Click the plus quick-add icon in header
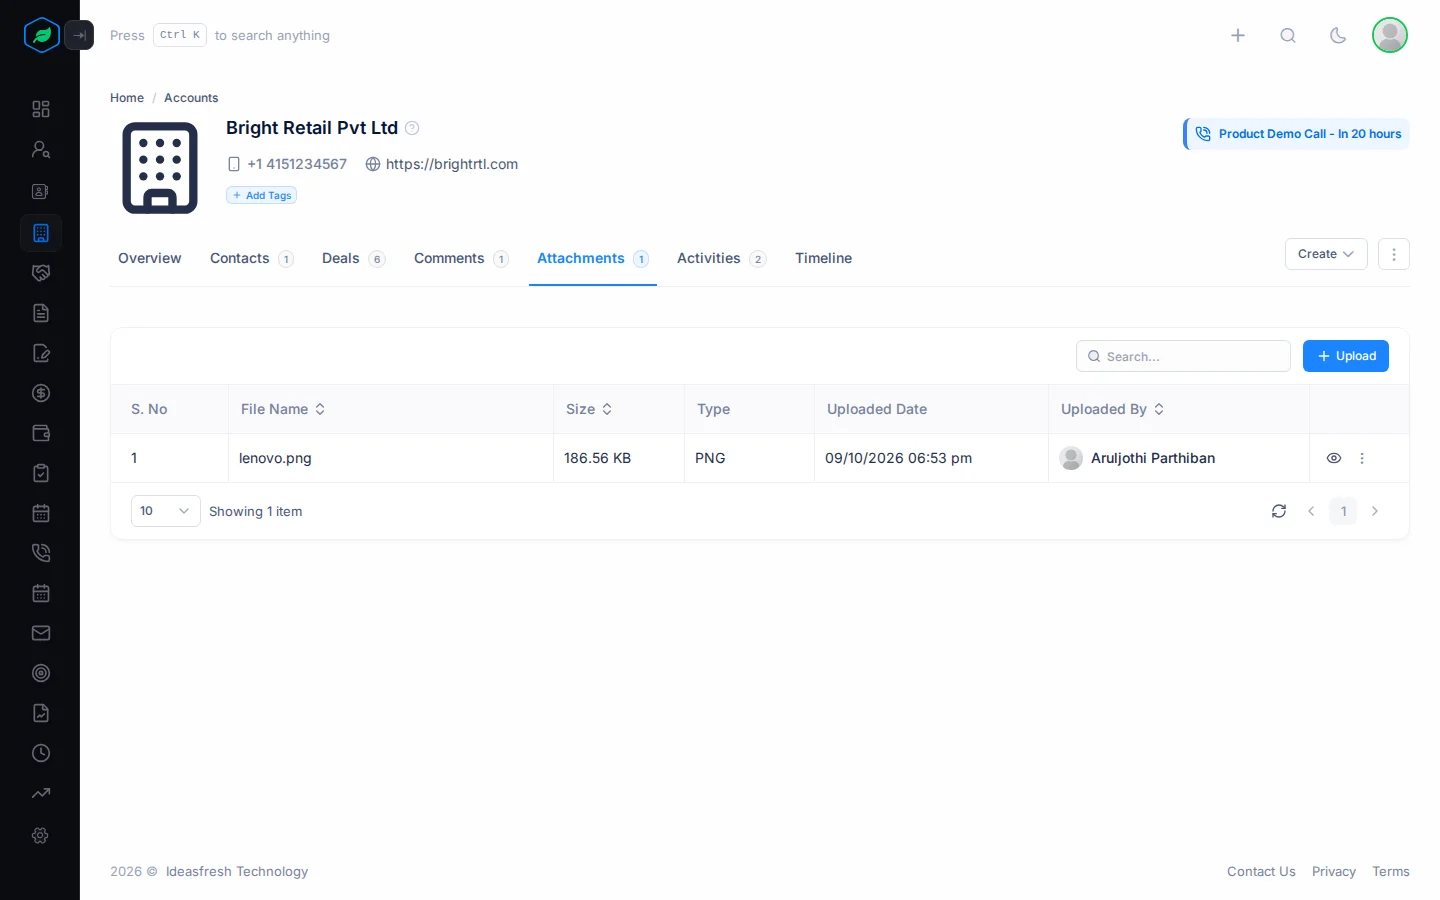1440x900 pixels. [1238, 35]
